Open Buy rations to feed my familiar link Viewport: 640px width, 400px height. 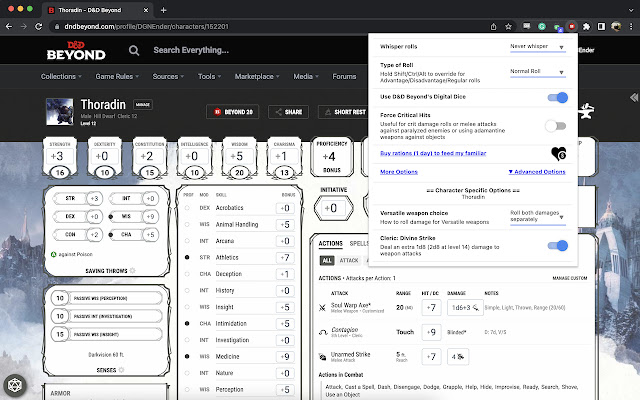[x=433, y=153]
